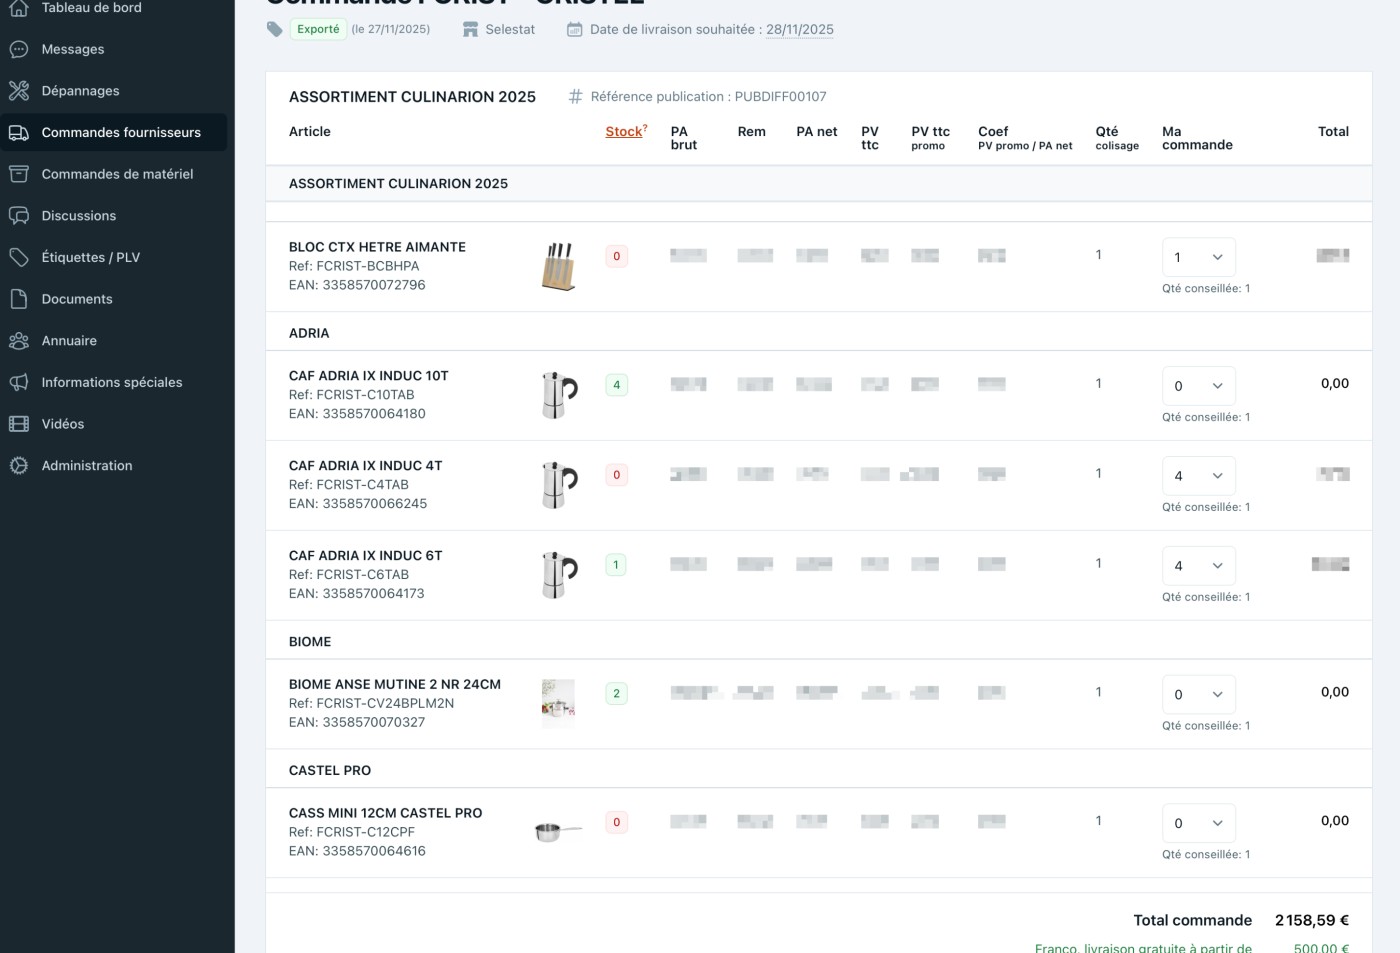Image resolution: width=1400 pixels, height=953 pixels.
Task: Click the Discussions speech bubble icon
Action: pos(18,215)
